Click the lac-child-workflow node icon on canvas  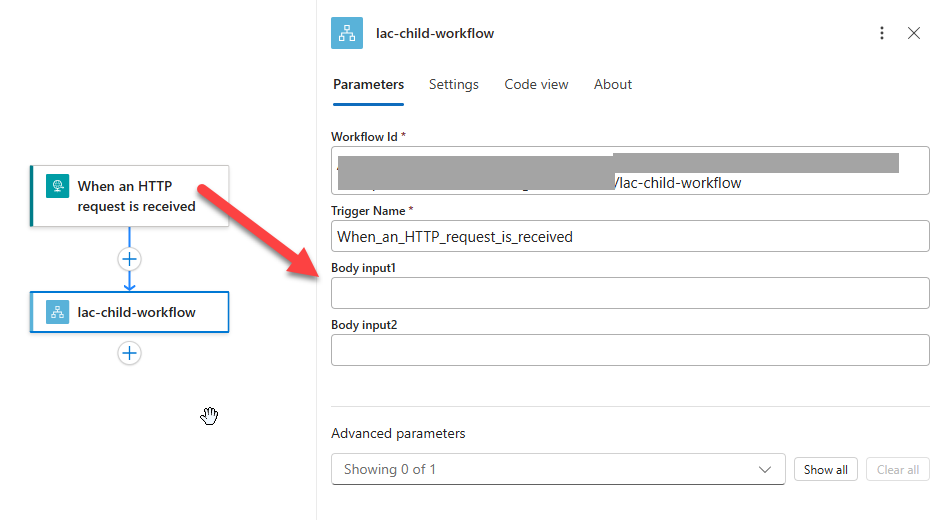point(57,312)
